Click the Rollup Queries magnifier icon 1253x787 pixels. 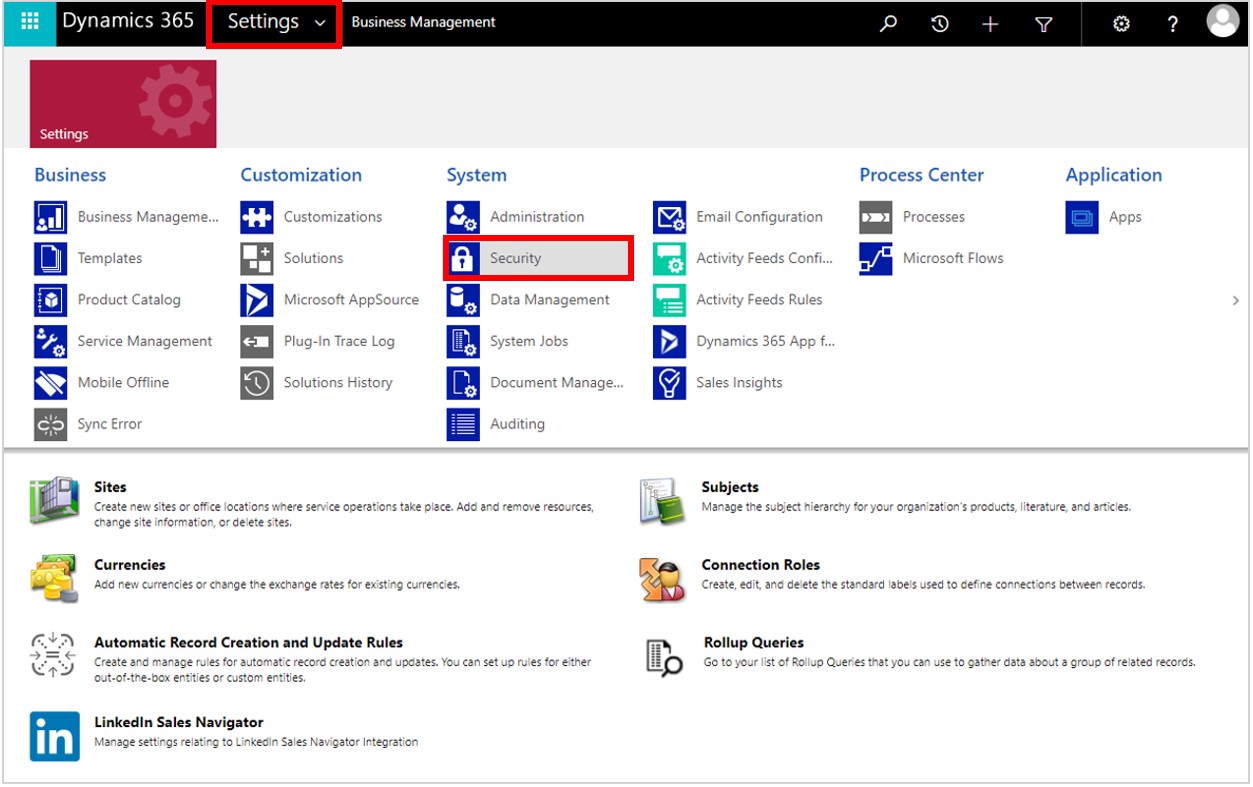664,657
